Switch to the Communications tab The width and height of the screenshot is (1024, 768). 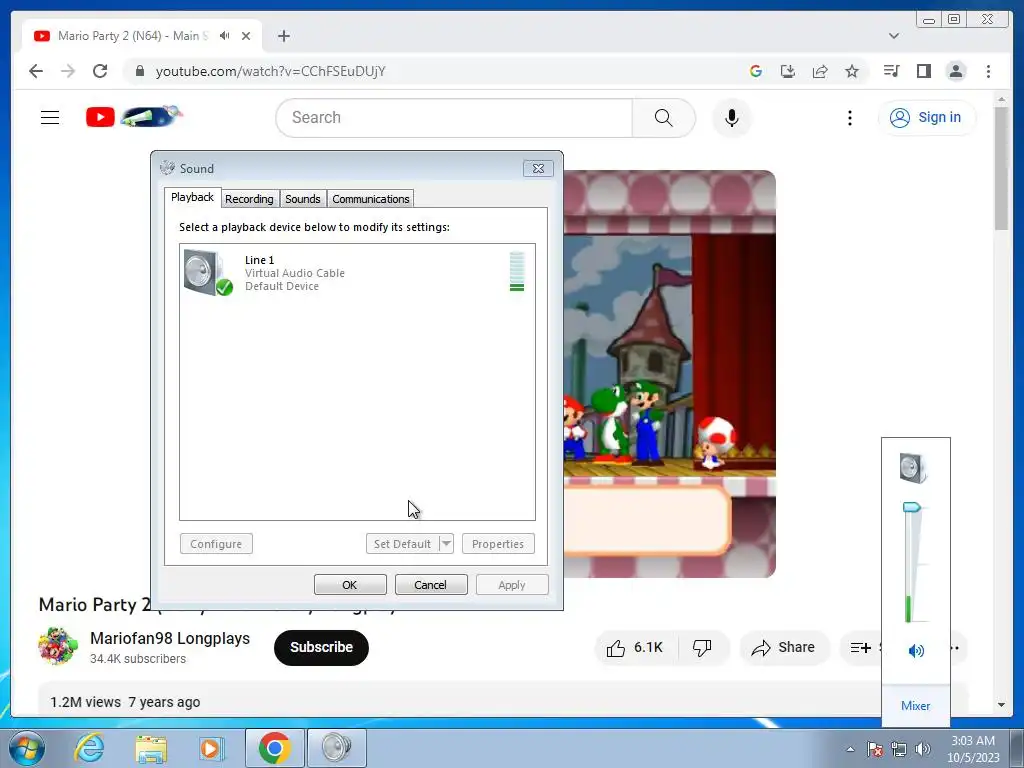pos(370,199)
